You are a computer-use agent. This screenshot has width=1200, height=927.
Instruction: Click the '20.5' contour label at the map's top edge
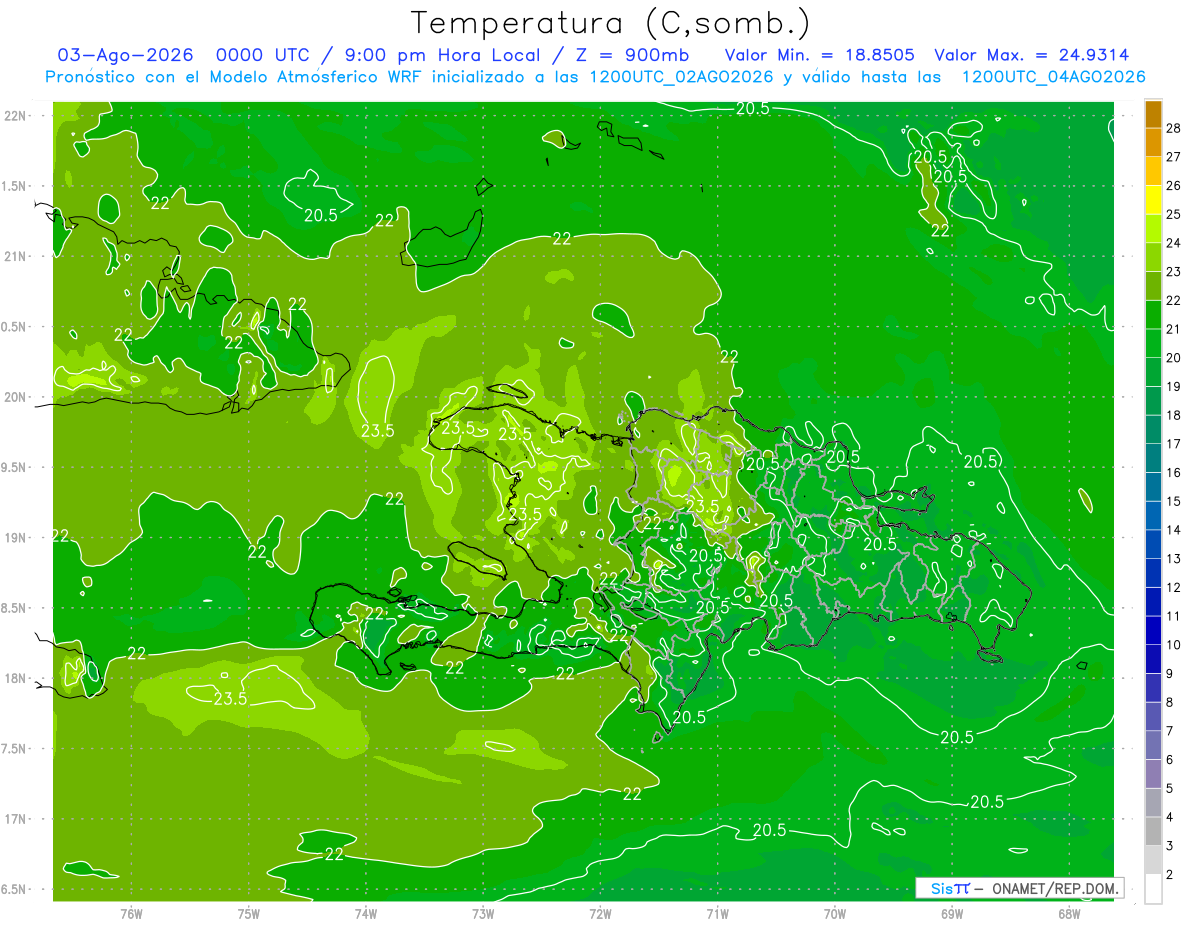753,108
